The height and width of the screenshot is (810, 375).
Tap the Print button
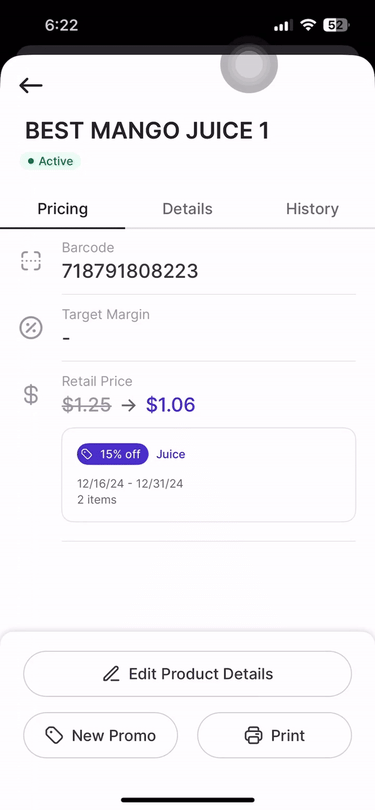click(x=274, y=735)
